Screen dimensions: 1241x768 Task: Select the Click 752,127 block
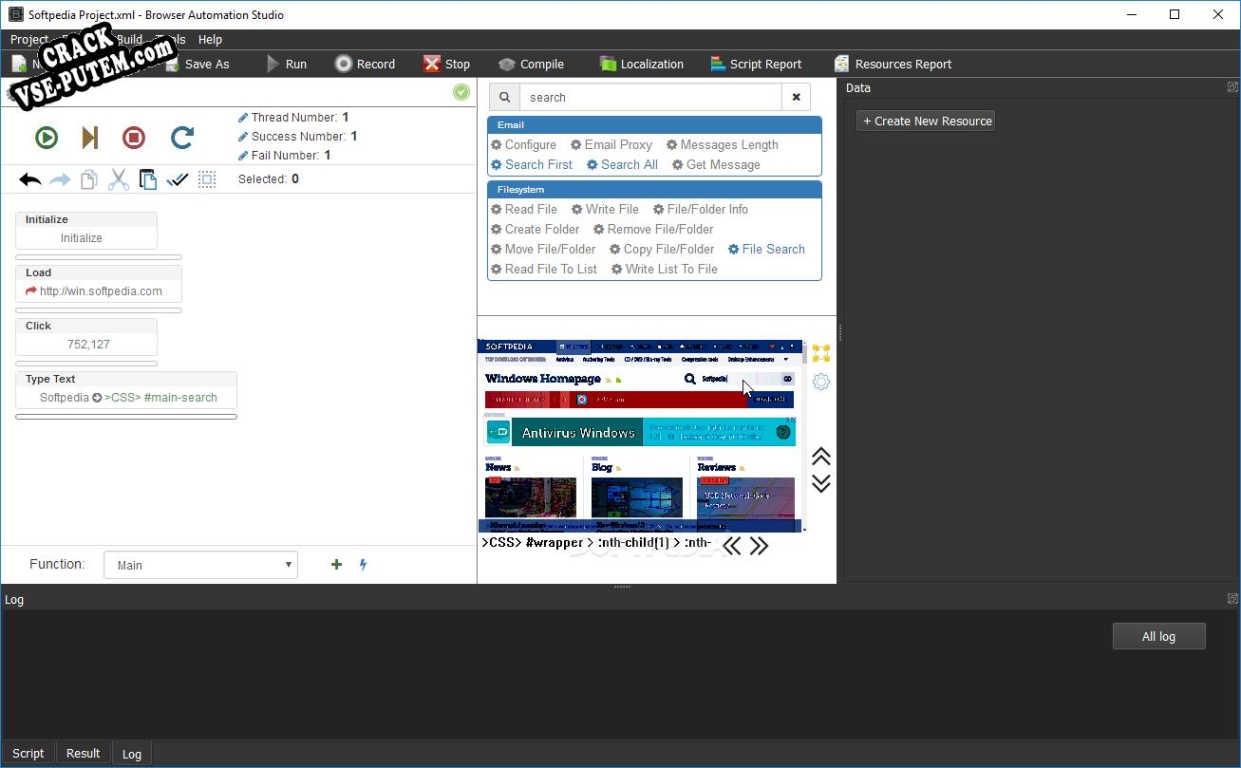click(87, 336)
